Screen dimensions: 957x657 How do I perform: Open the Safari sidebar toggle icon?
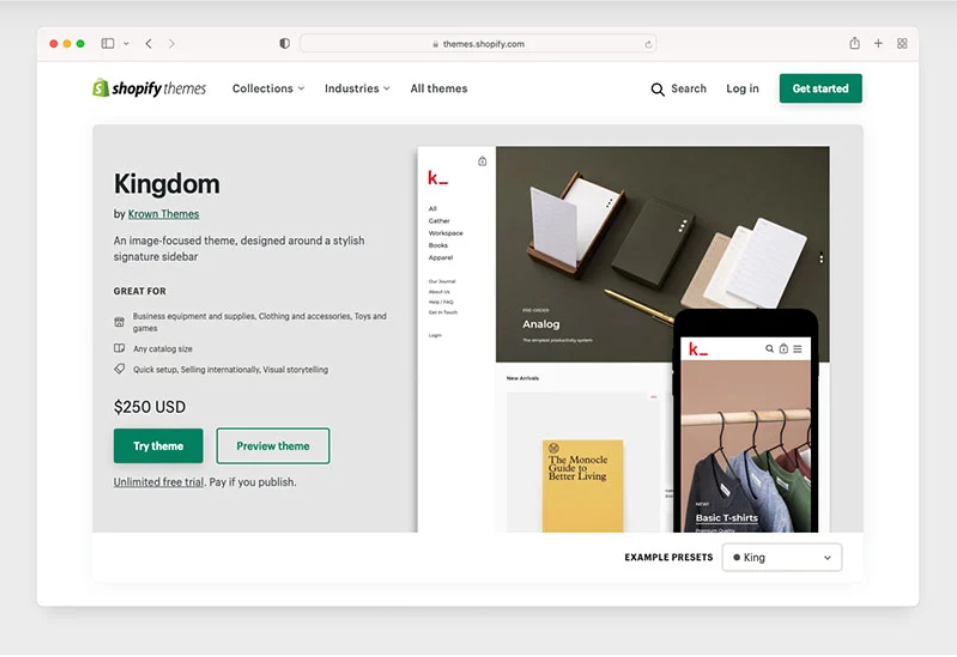[107, 43]
